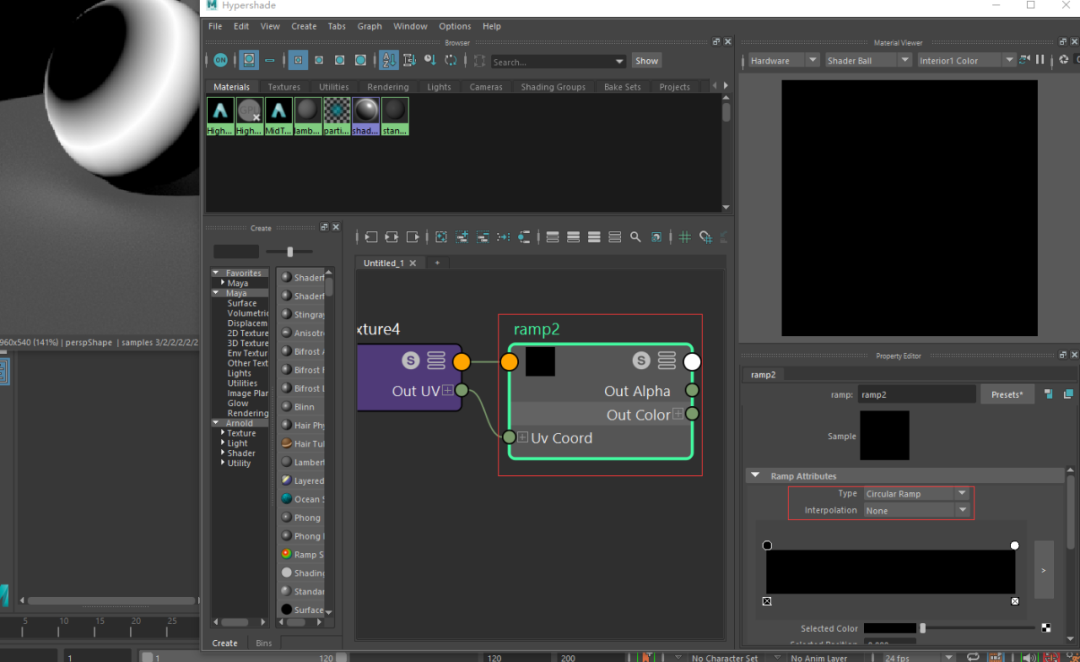Viewport: 1080px width, 662px height.
Task: Adjust the Create panel icon size slider
Action: tap(290, 252)
